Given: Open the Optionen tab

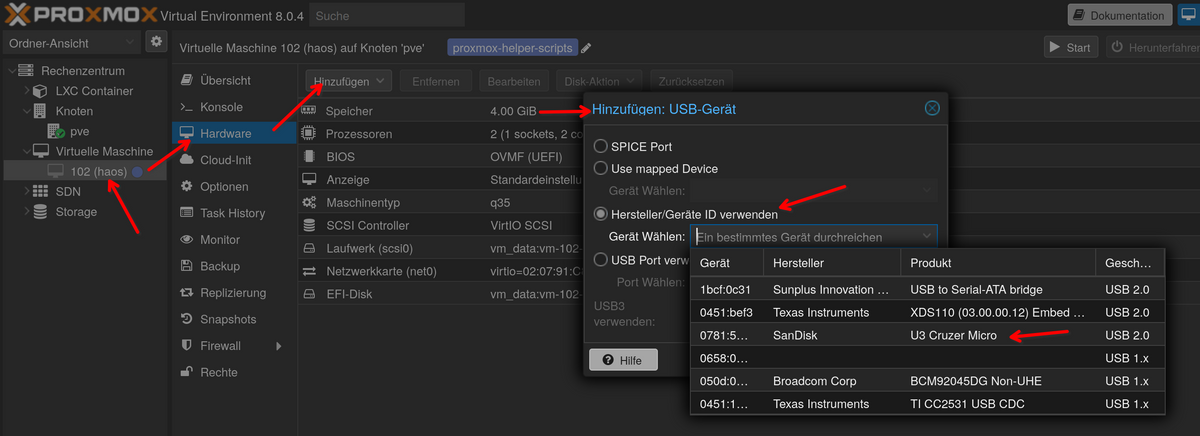Looking at the screenshot, I should click(235, 187).
